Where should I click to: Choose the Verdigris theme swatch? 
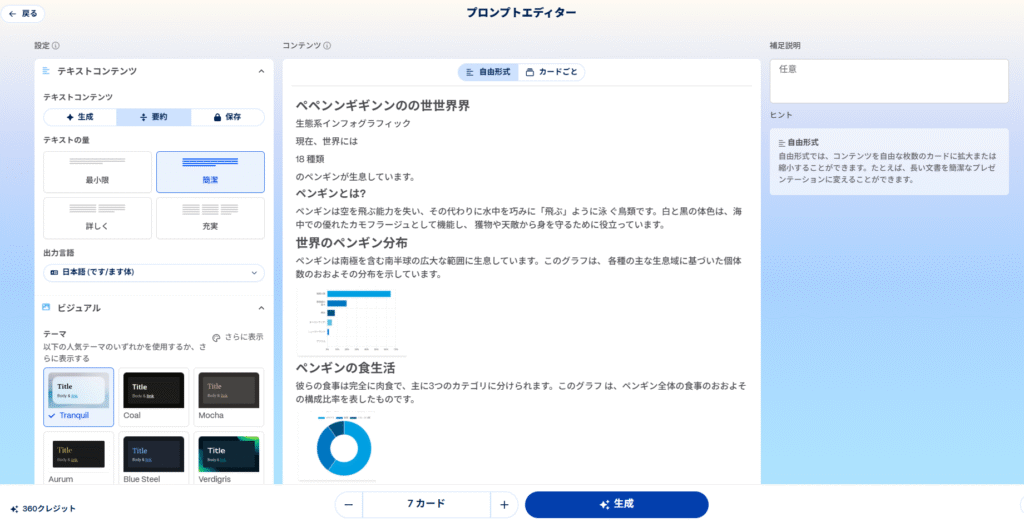click(228, 456)
